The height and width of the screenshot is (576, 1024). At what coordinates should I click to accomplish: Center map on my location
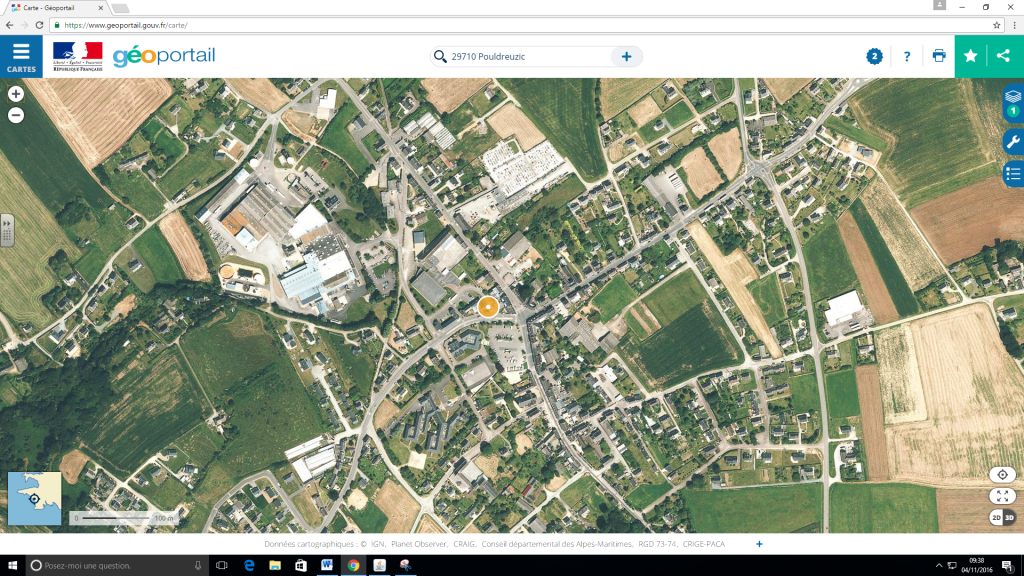pyautogui.click(x=1002, y=474)
